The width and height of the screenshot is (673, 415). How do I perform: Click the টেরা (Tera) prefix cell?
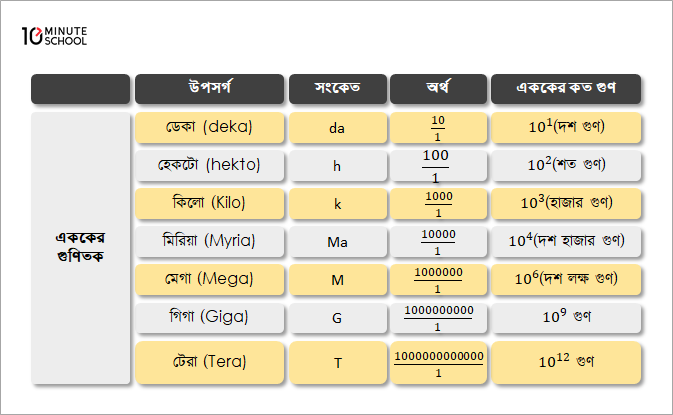[209, 362]
